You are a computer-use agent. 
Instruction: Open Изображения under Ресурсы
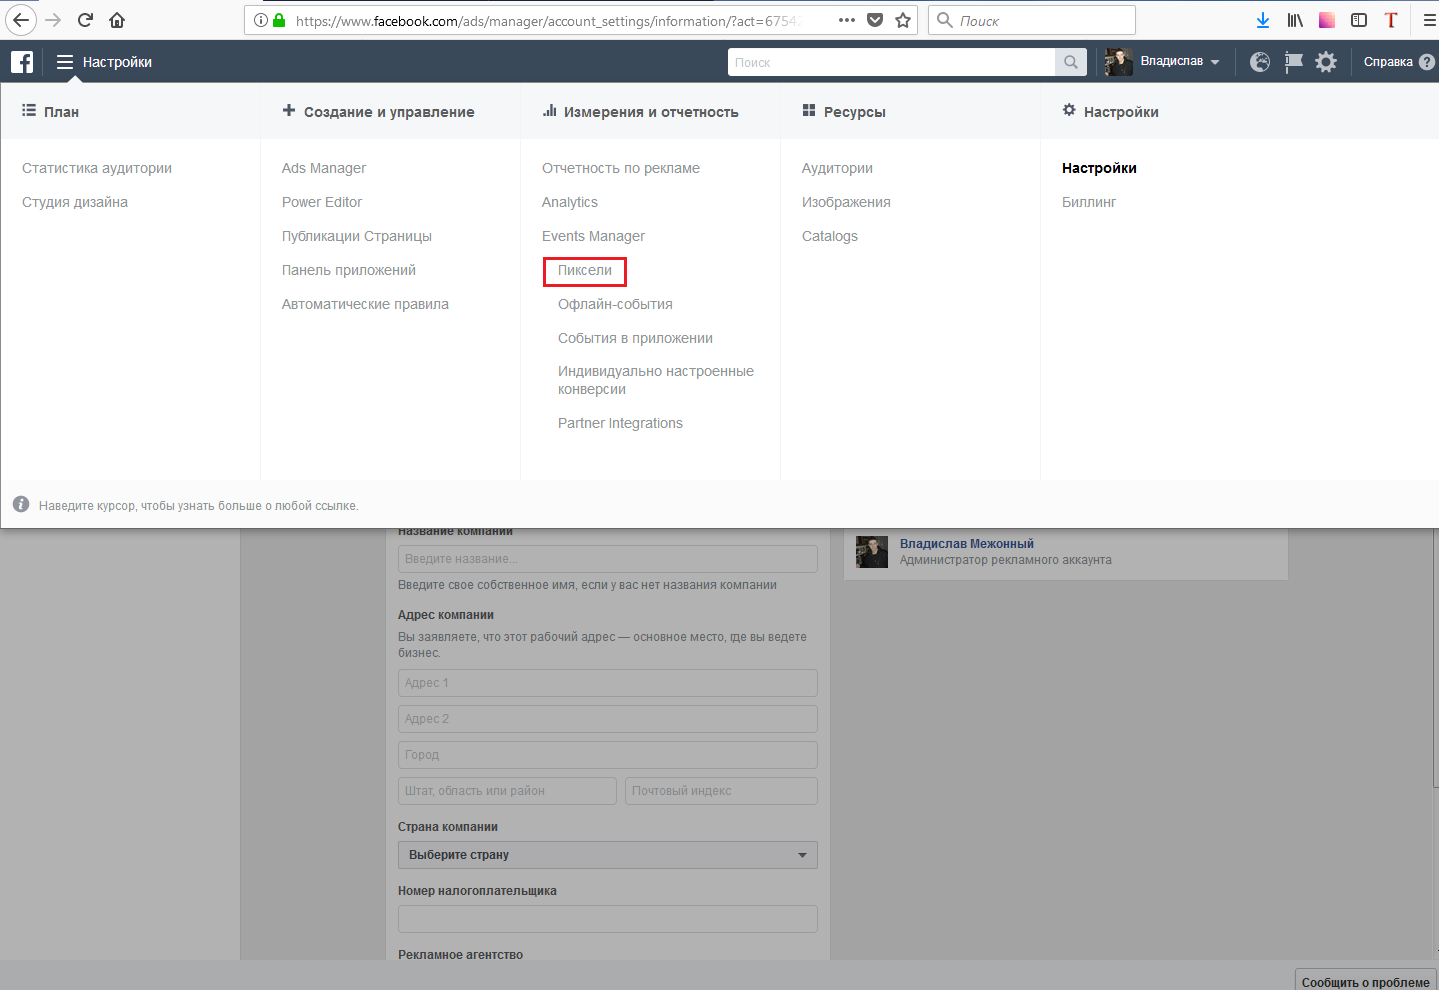click(846, 202)
